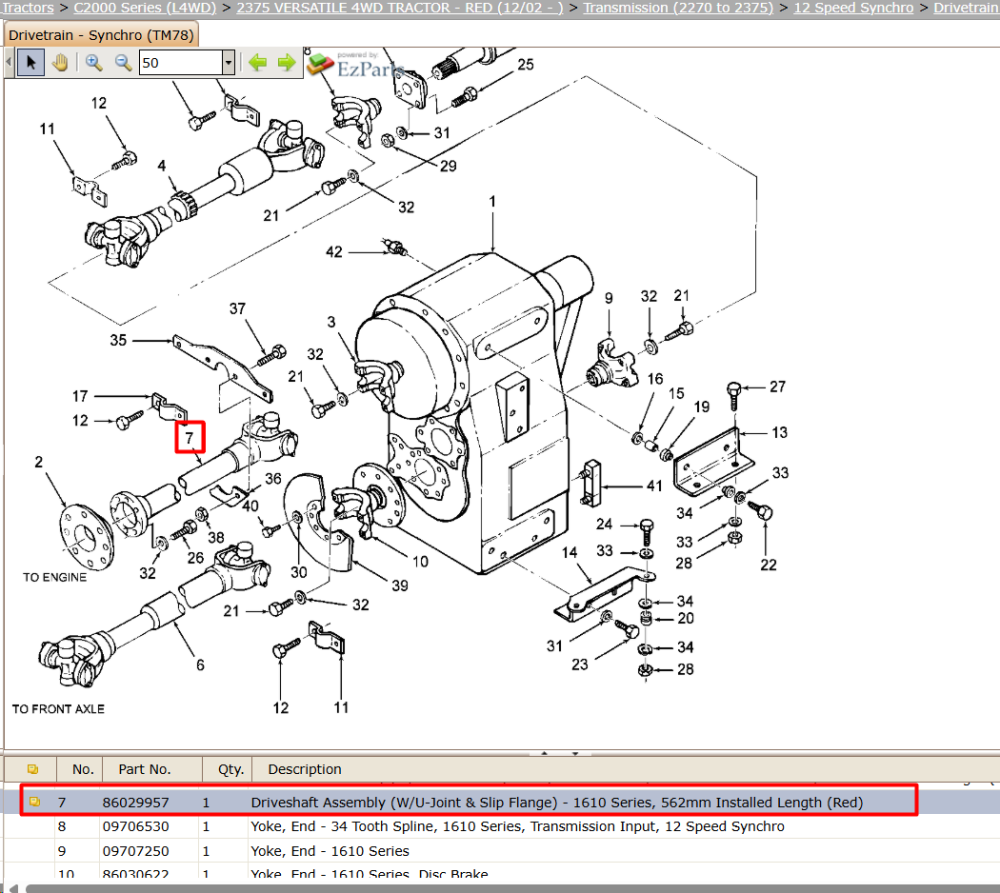The height and width of the screenshot is (893, 1000).
Task: Go to the next diagram with the green right arrow
Action: tap(286, 63)
